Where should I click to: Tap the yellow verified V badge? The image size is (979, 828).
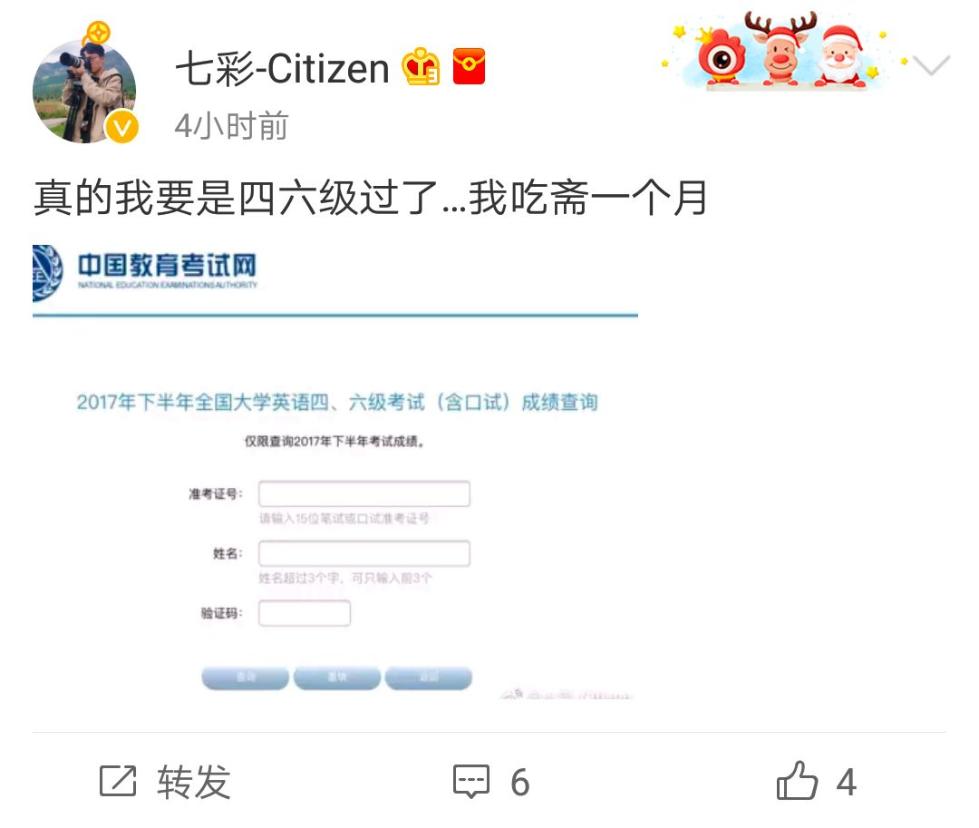pos(122,127)
